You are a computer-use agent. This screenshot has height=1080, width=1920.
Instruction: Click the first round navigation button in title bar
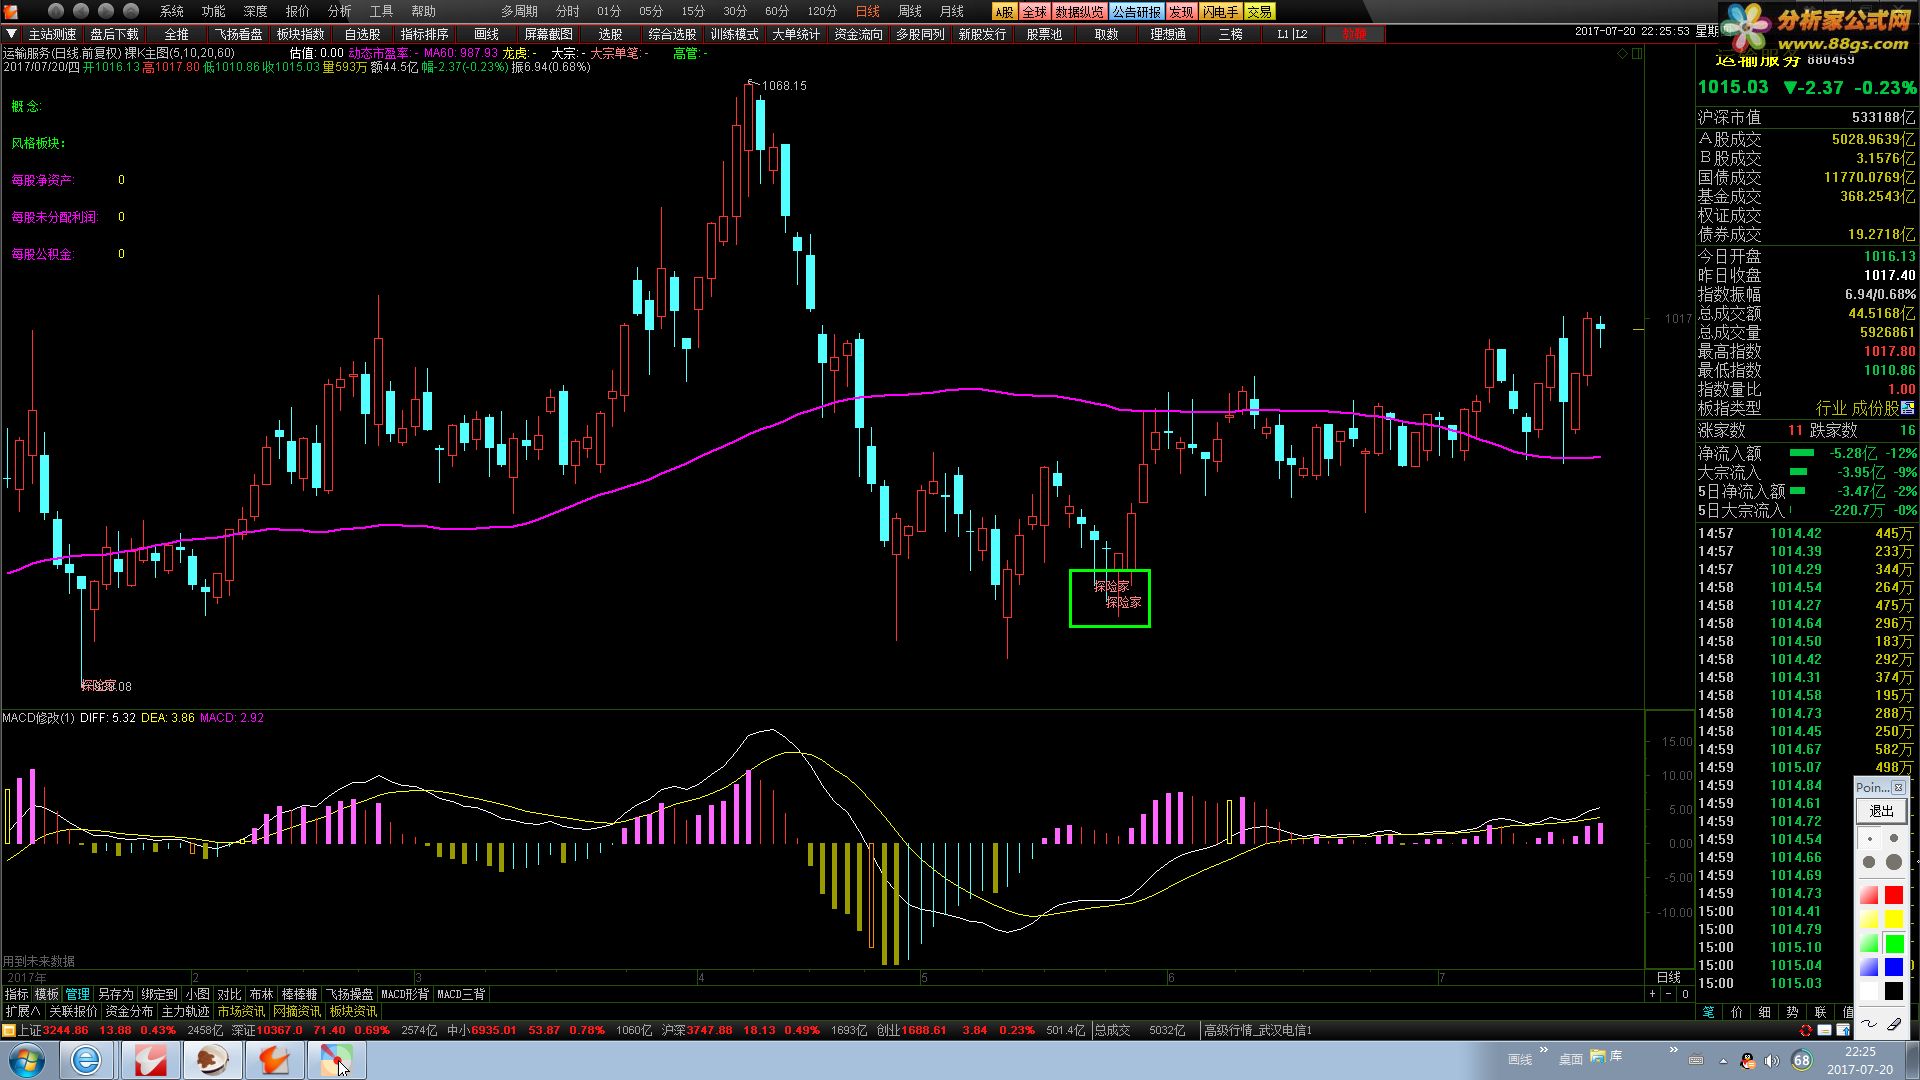point(55,11)
